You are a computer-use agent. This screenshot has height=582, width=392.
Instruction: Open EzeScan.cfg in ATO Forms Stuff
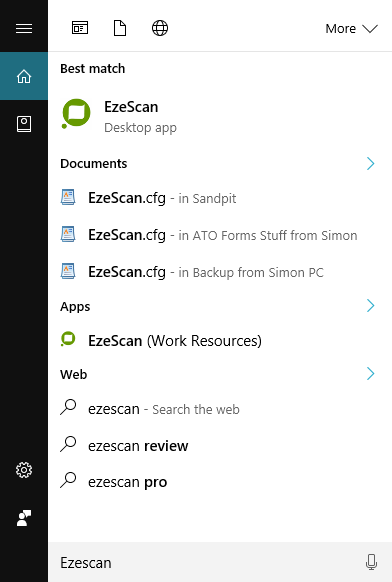(220, 235)
